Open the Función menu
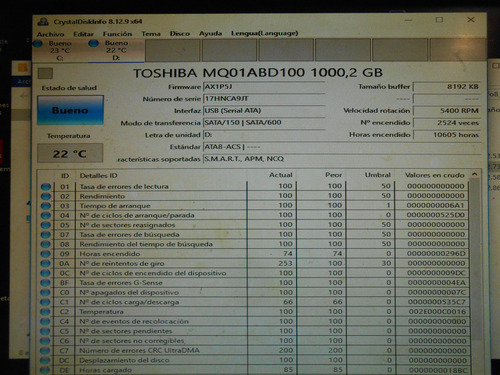This screenshot has width=500, height=375. (117, 34)
